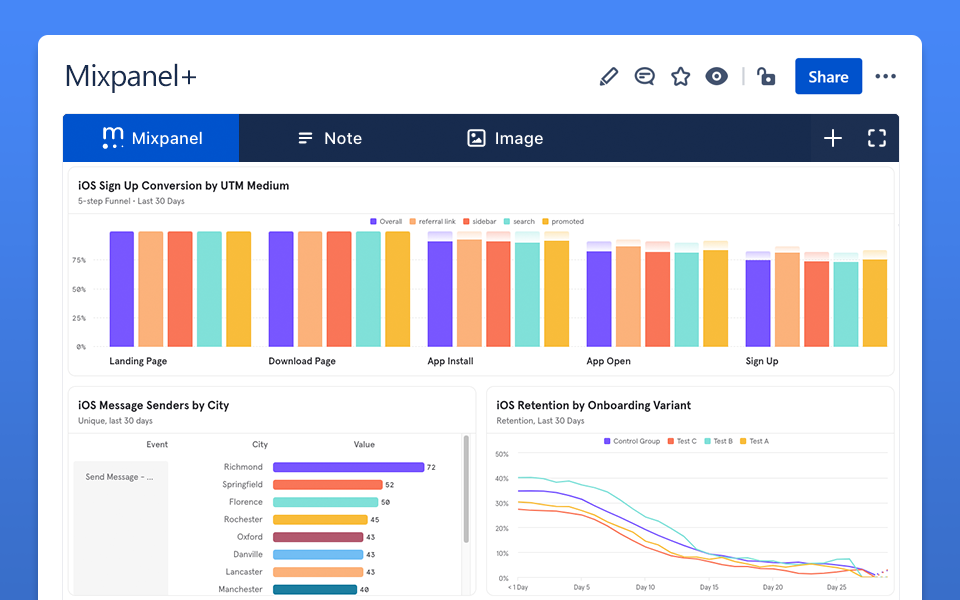Click the 'Unique, last 30 days' subtitle
The width and height of the screenshot is (960, 600).
click(115, 421)
